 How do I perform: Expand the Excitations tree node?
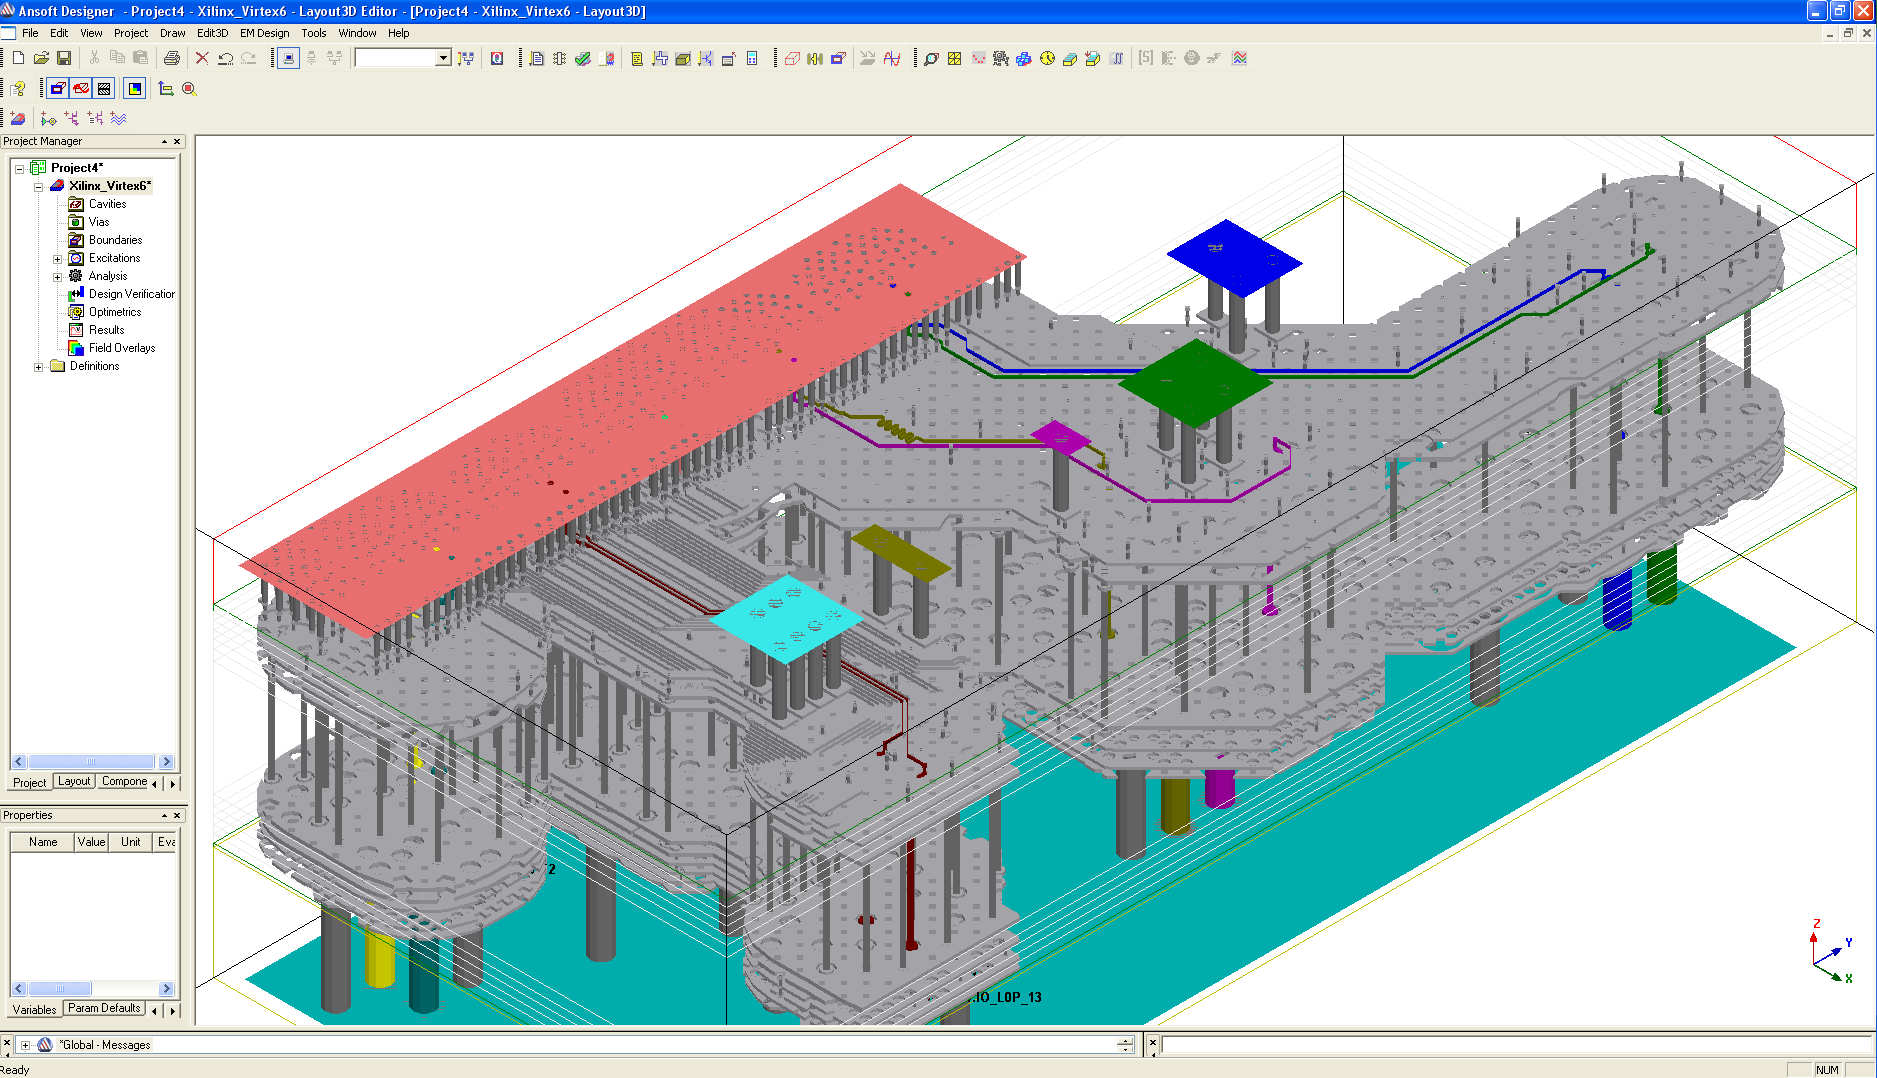click(x=57, y=258)
